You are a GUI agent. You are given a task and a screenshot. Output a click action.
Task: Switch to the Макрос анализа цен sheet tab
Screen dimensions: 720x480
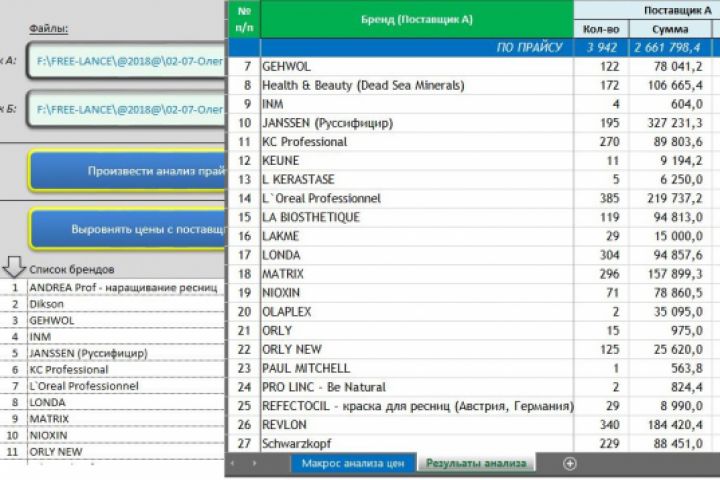pyautogui.click(x=353, y=463)
